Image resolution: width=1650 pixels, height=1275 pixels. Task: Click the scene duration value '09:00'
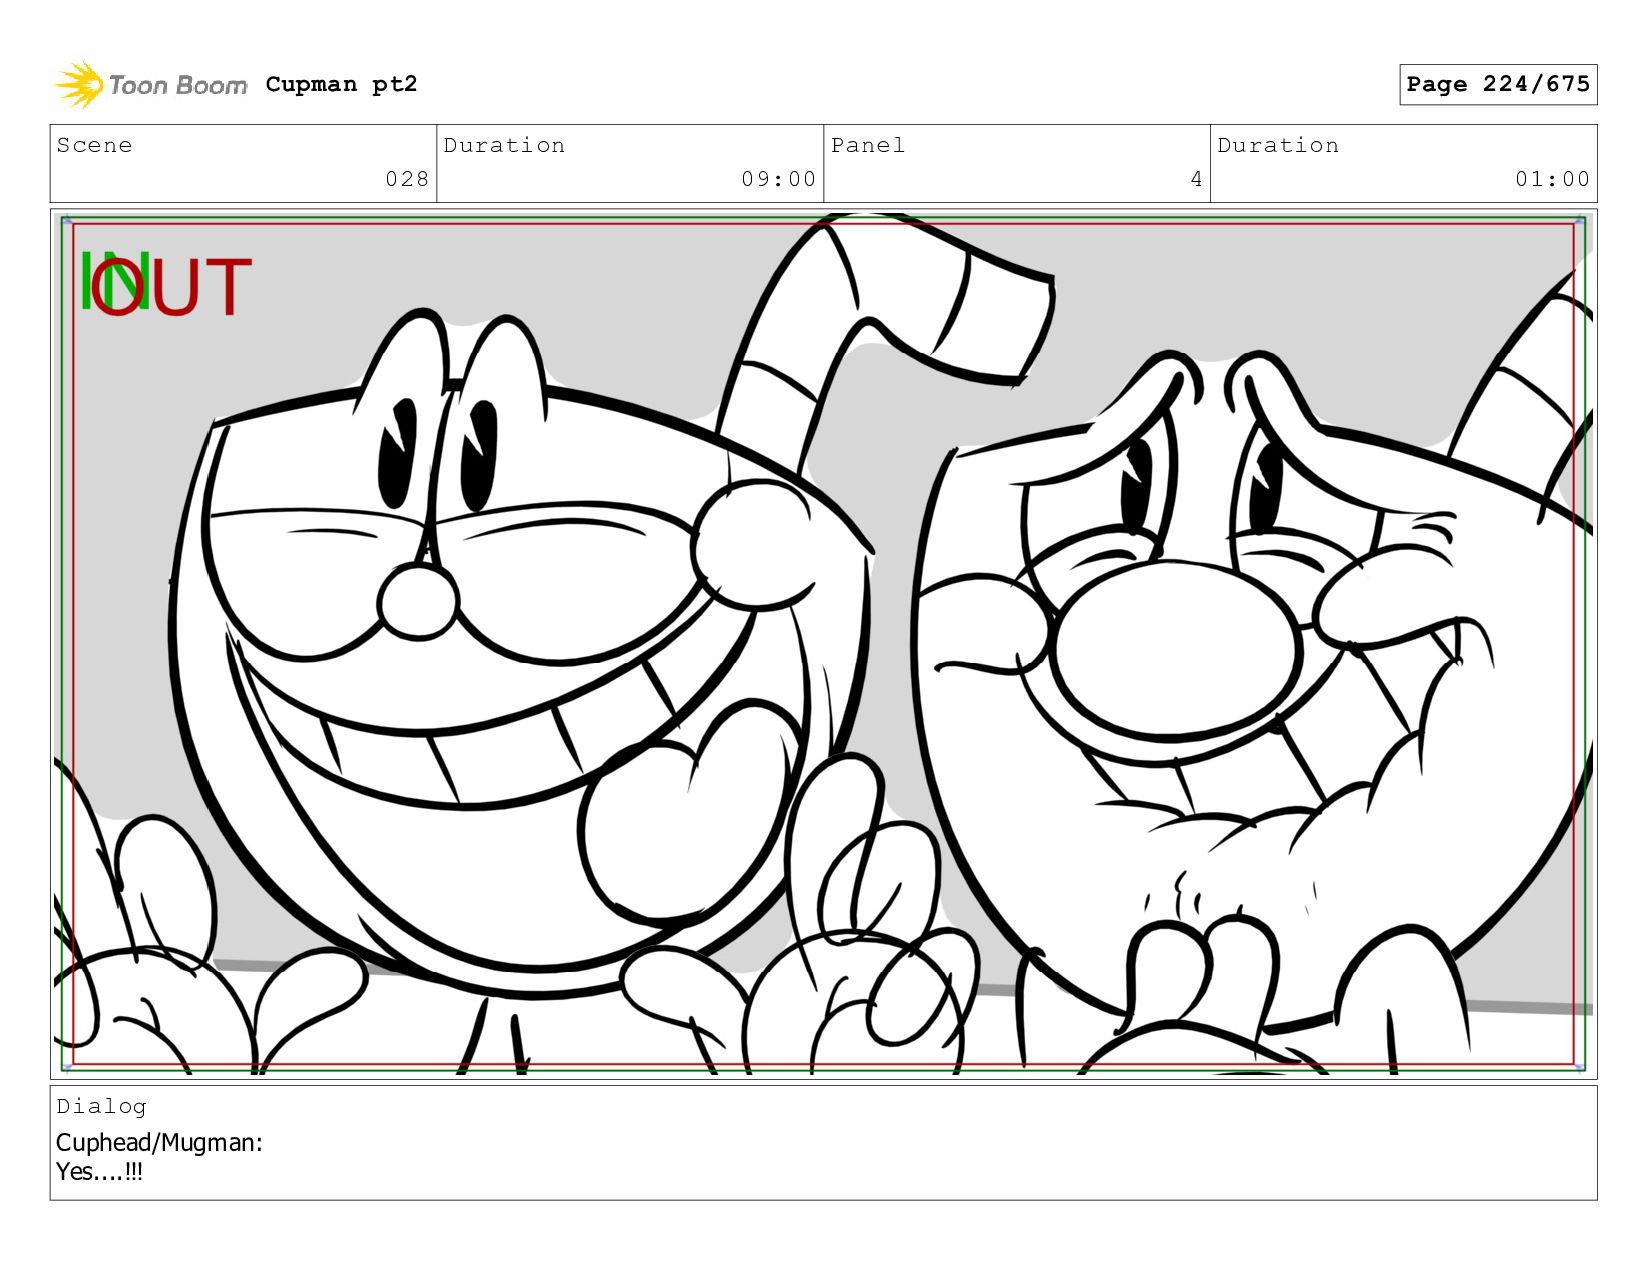[x=778, y=179]
